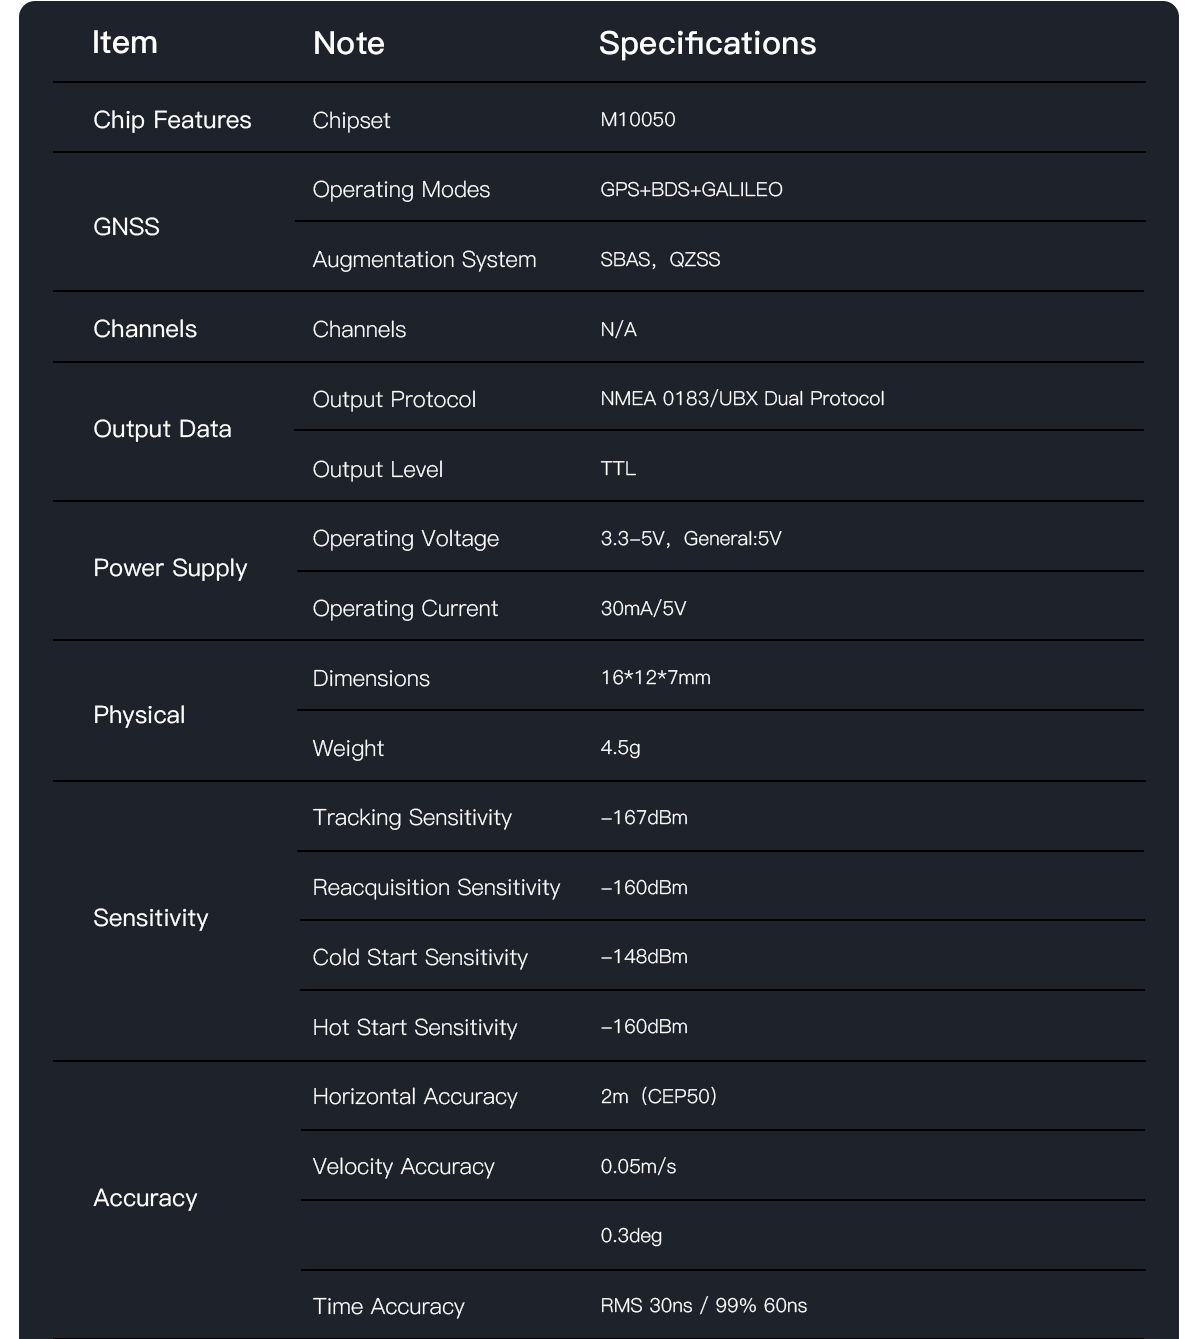Select the Cold Start Sensitivity -148dBm value

[x=644, y=957]
